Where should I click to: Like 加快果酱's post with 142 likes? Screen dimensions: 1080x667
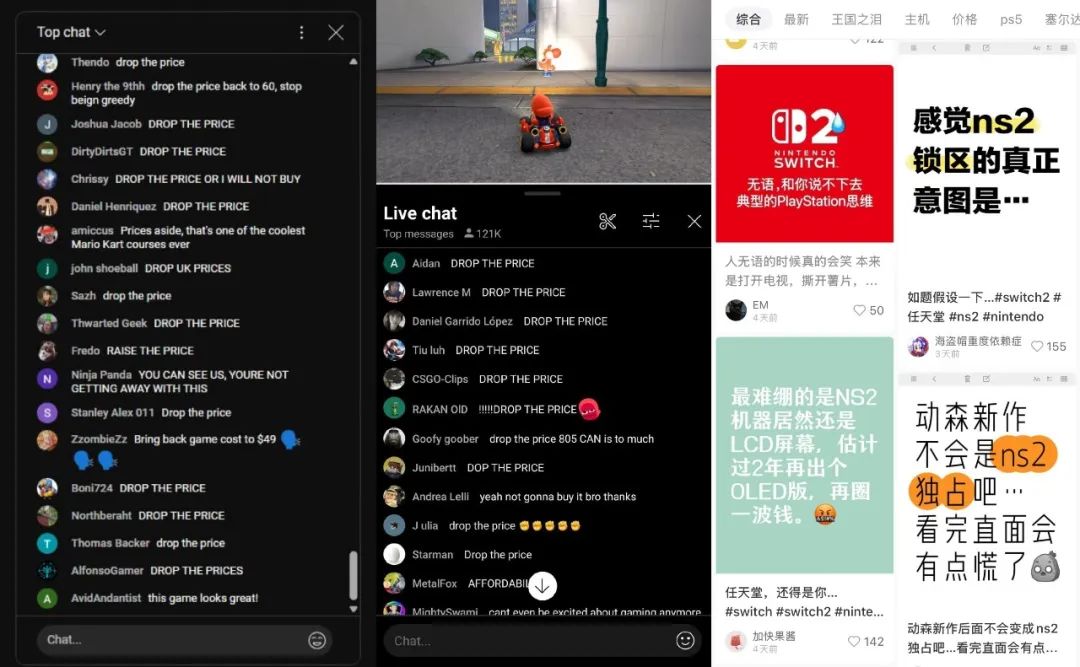pyautogui.click(x=854, y=642)
